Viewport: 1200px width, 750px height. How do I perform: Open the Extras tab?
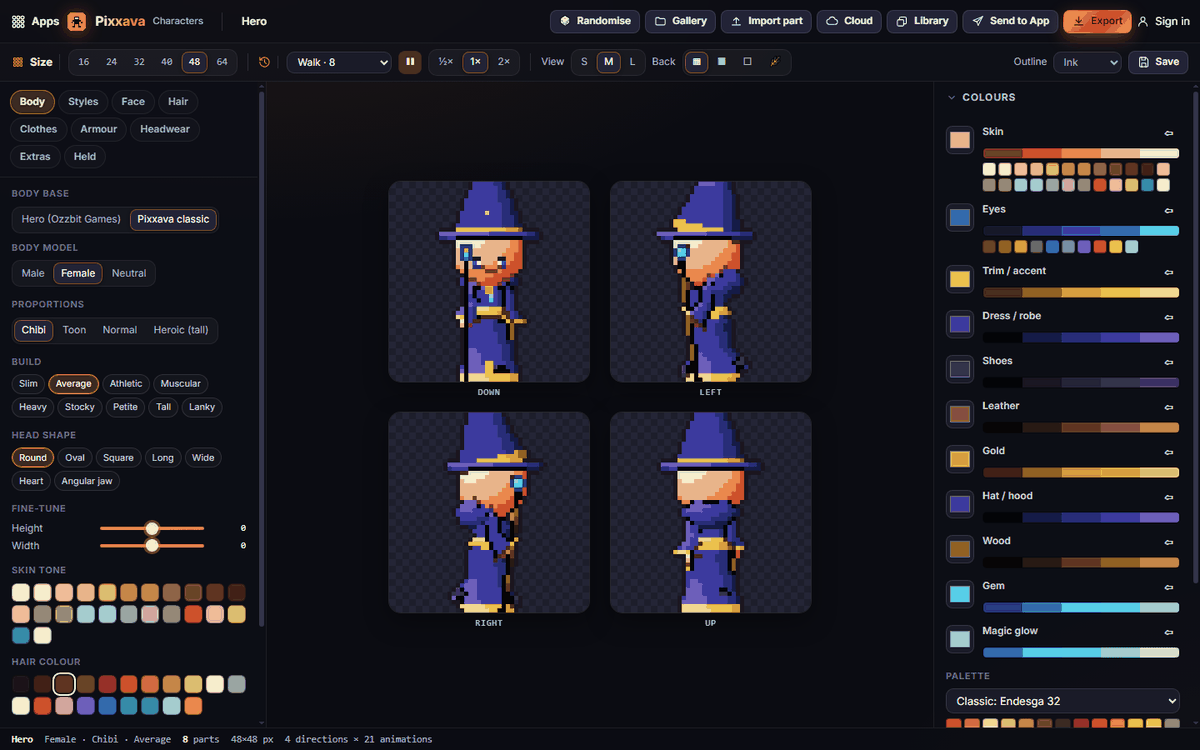(x=35, y=156)
